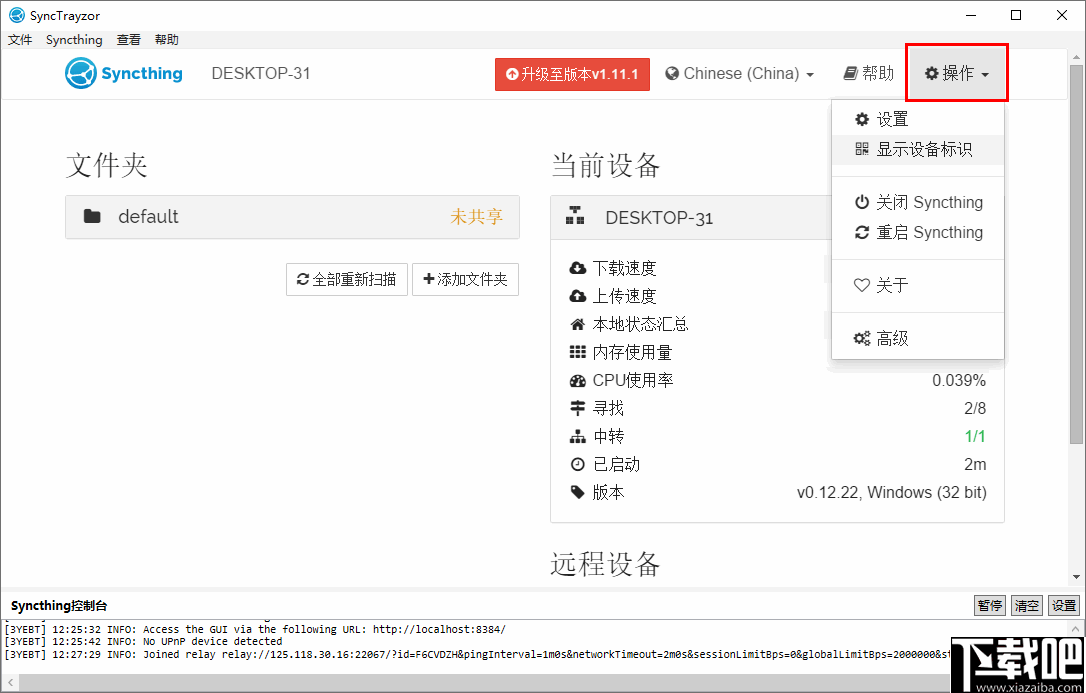Image resolution: width=1086 pixels, height=693 pixels.
Task: Expand the default folder entry
Action: [292, 217]
